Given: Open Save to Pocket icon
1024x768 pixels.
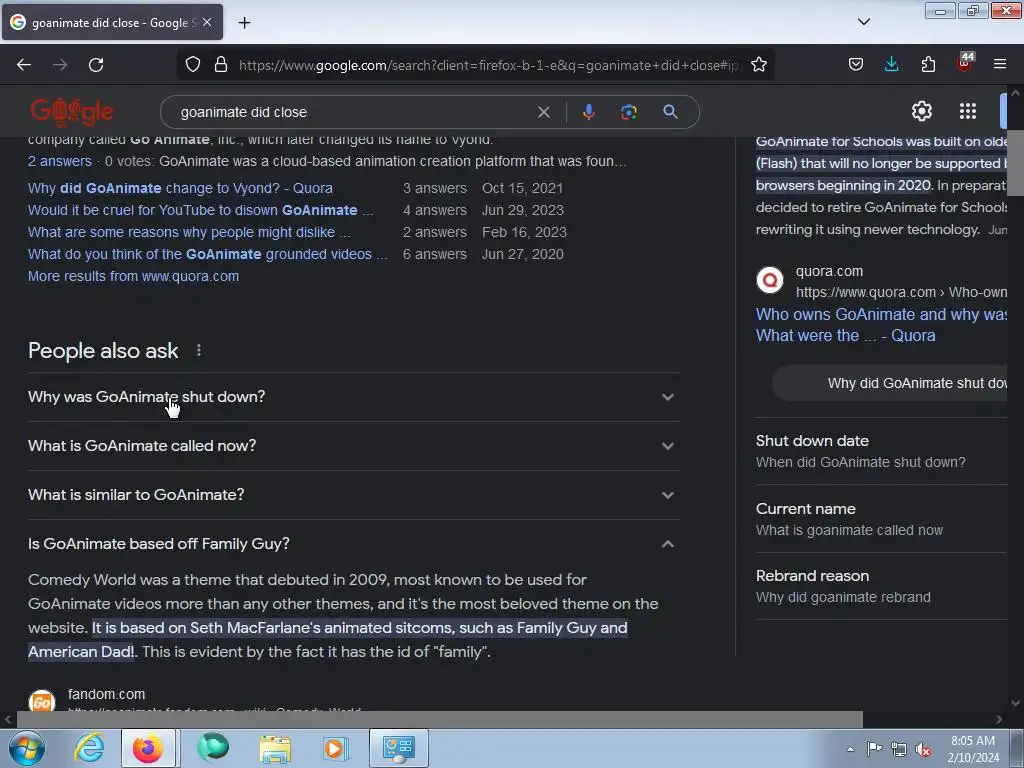Looking at the screenshot, I should tap(856, 65).
